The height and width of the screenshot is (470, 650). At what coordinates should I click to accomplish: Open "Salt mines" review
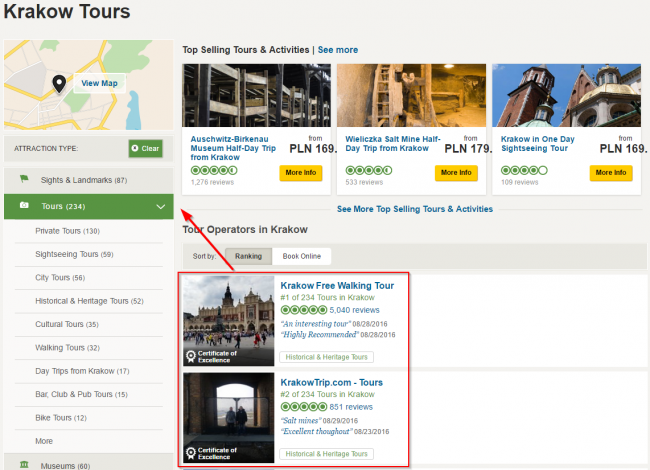point(301,420)
